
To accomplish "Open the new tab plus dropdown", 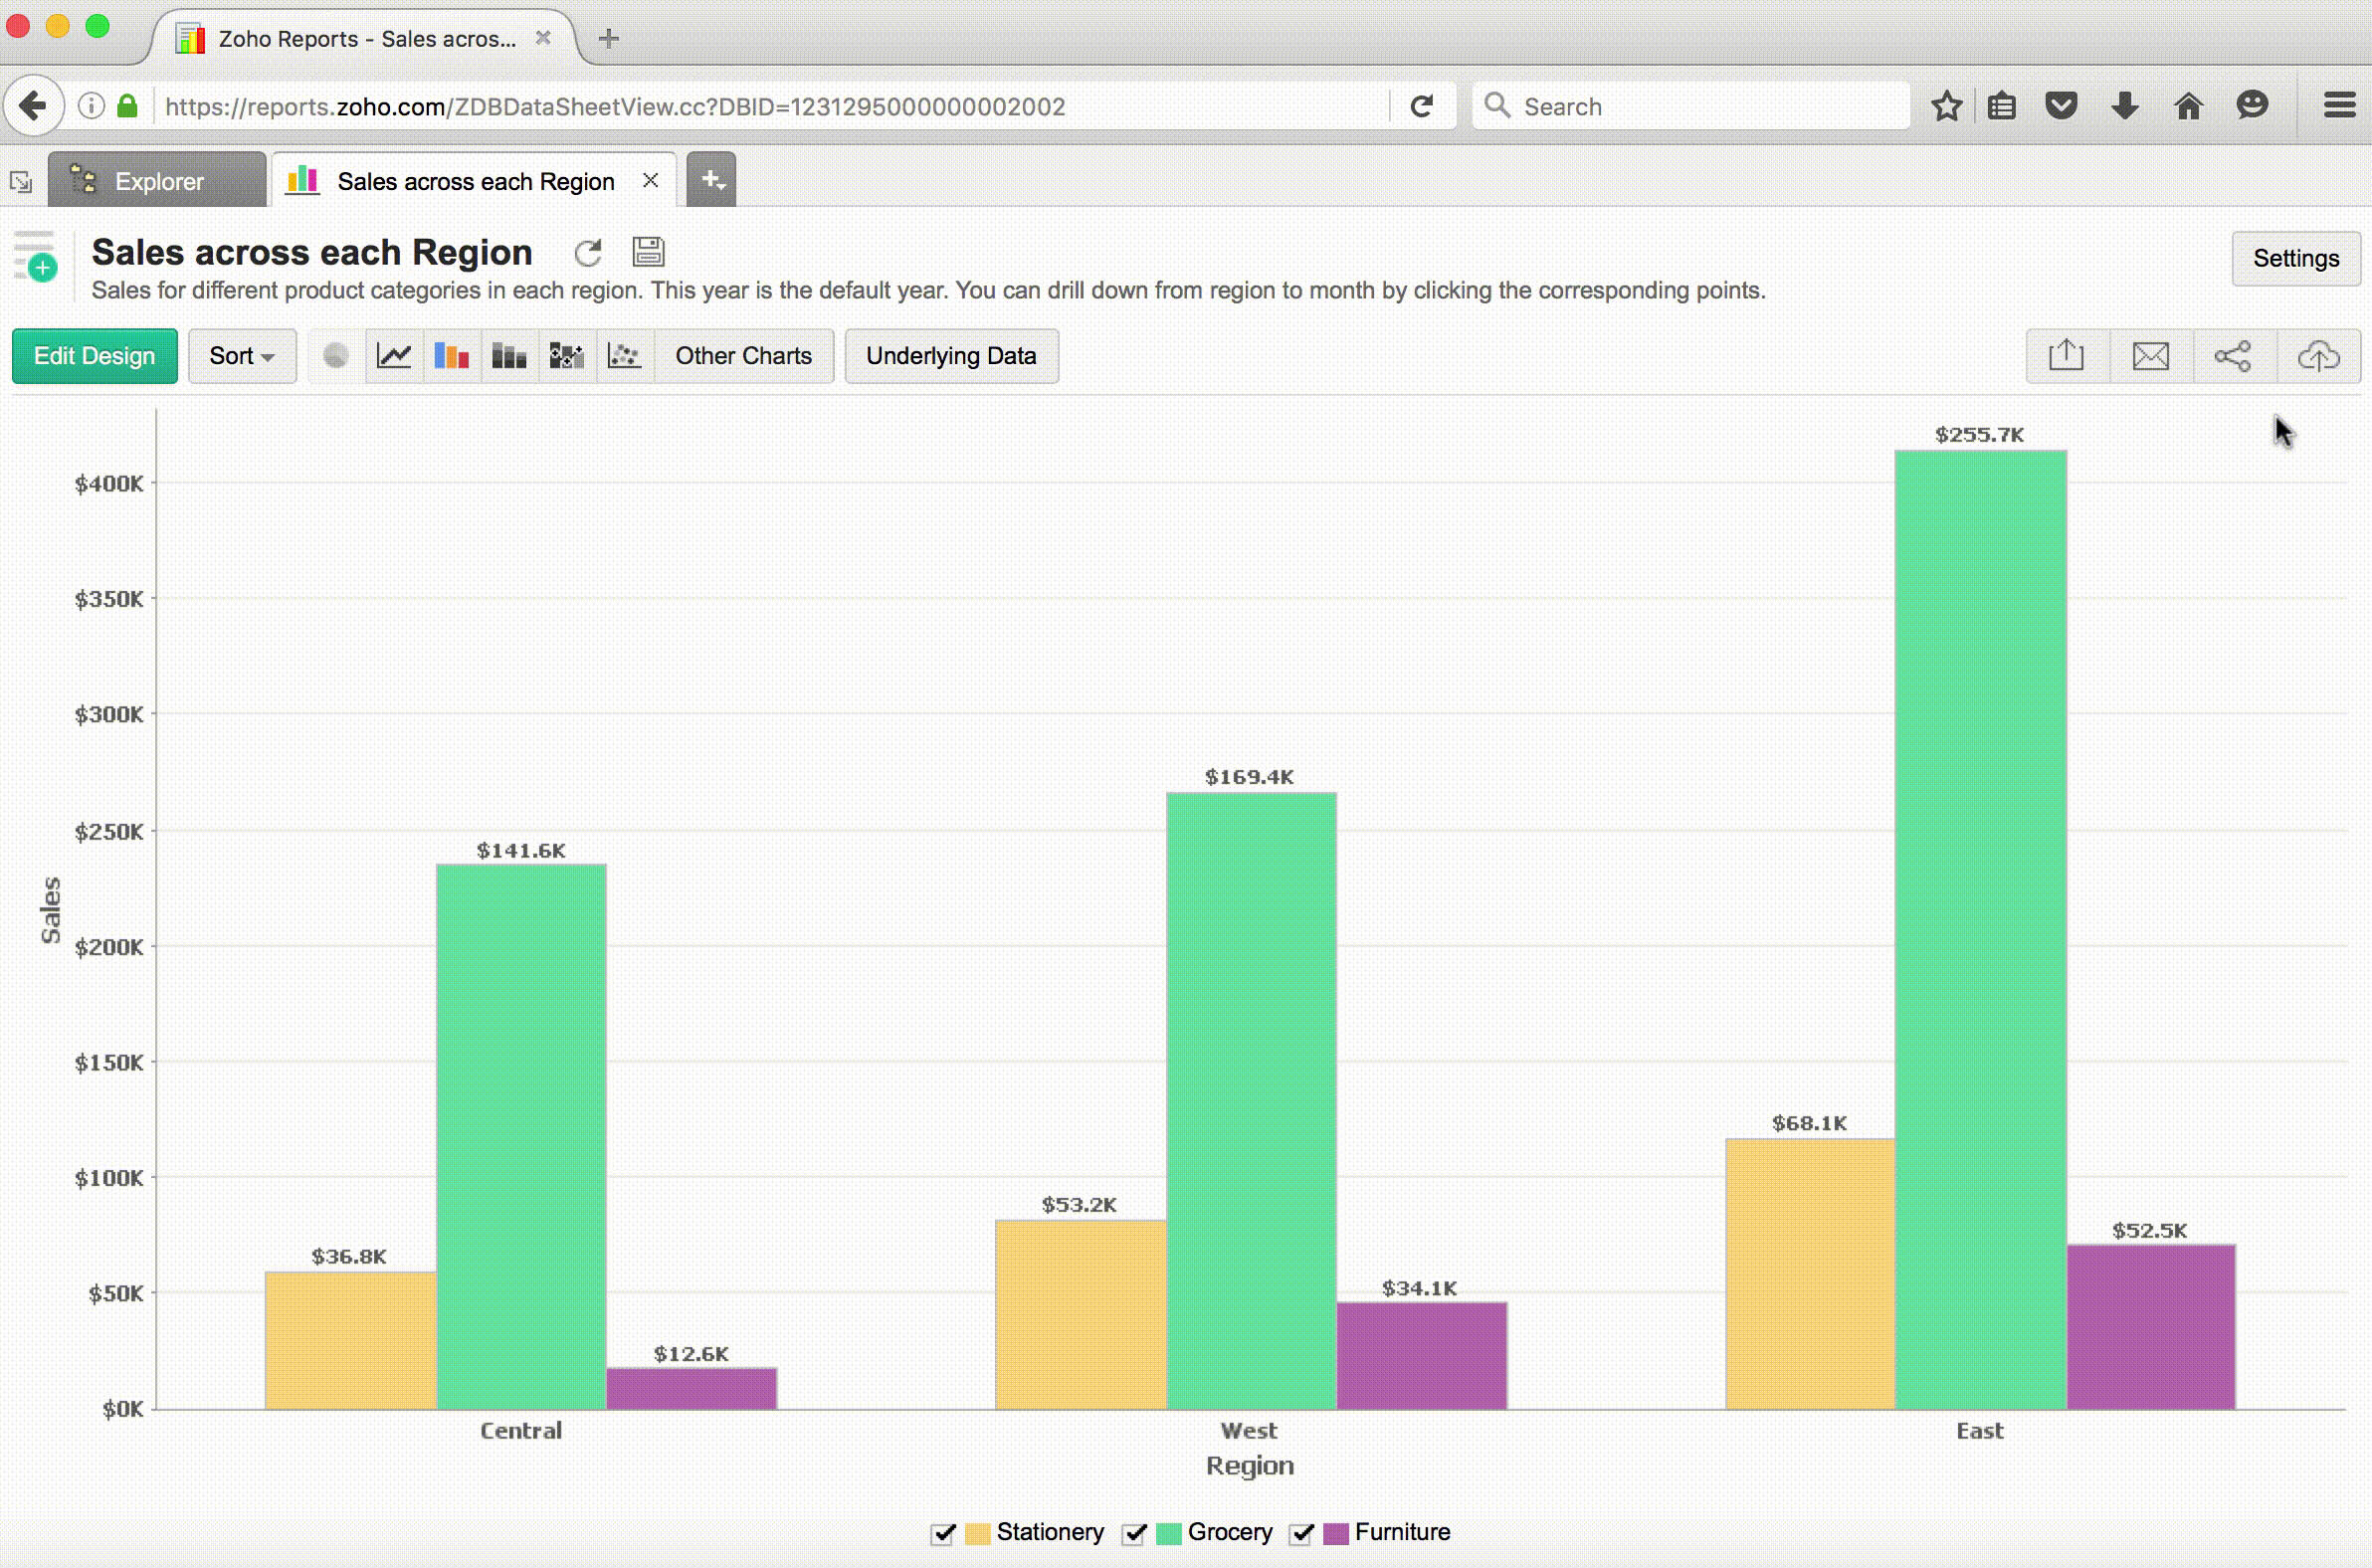I will pos(711,181).
